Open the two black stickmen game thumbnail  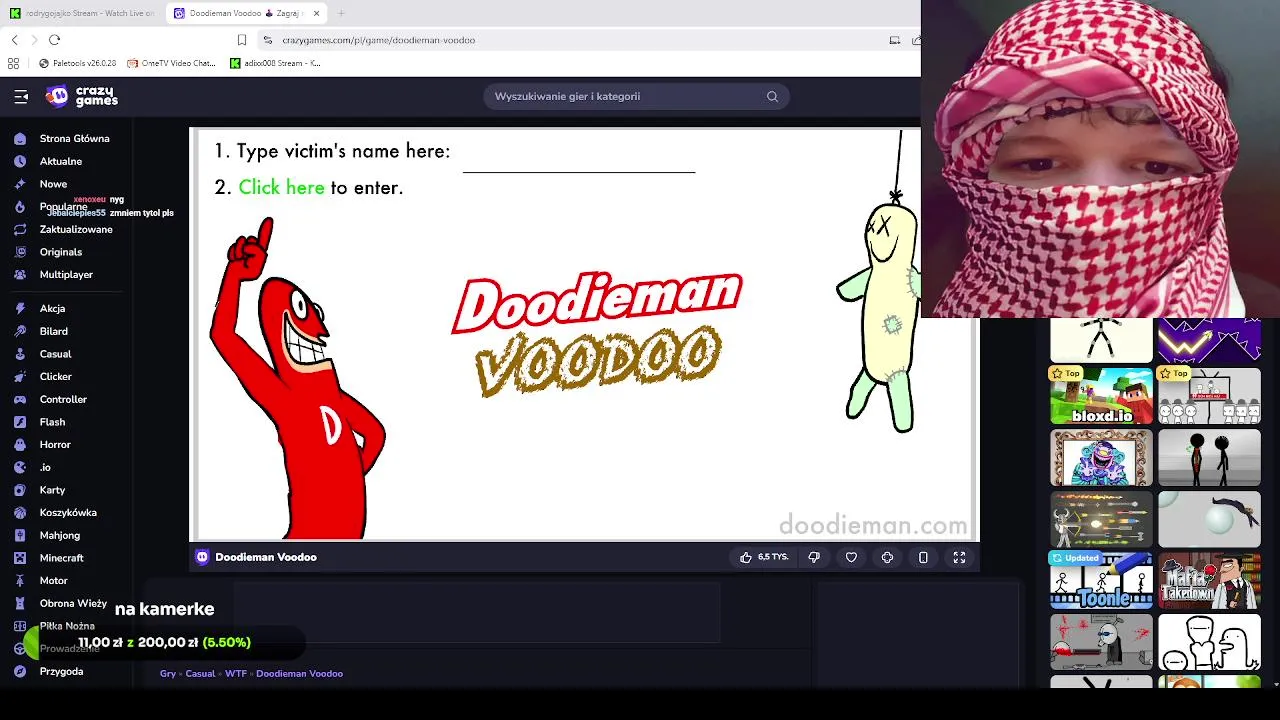pyautogui.click(x=1209, y=458)
